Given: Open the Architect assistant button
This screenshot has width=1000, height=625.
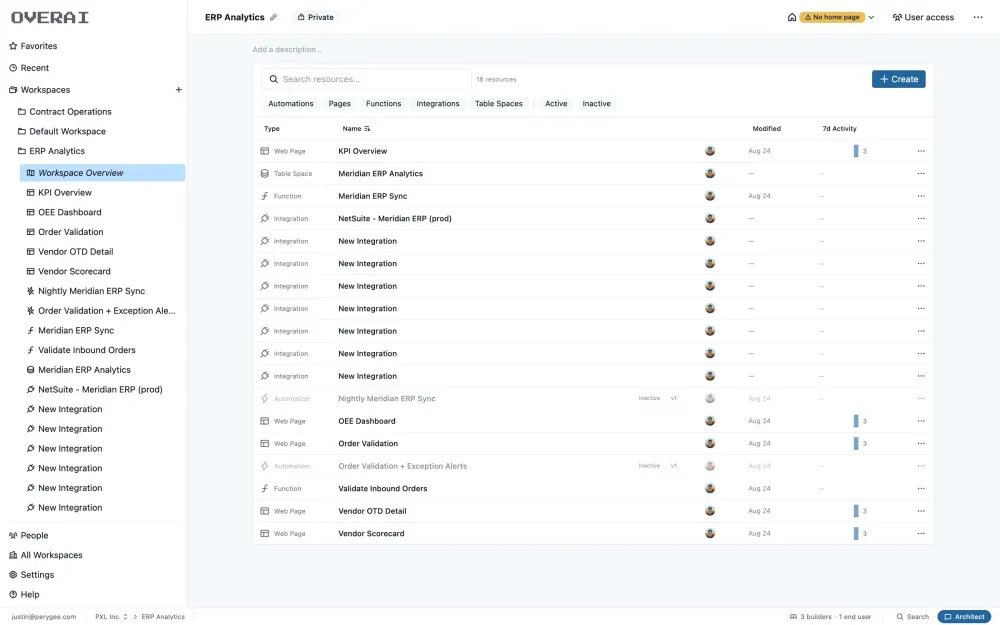Looking at the screenshot, I should pos(964,617).
